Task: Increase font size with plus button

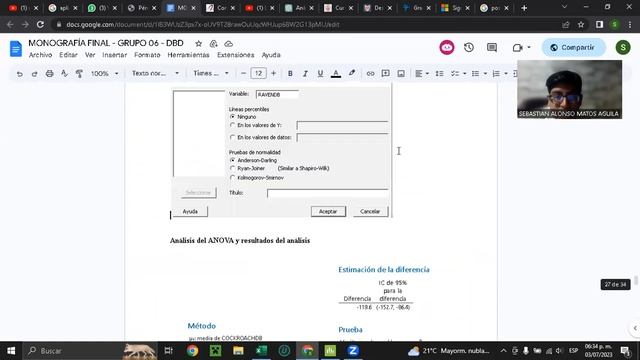Action: pos(273,73)
